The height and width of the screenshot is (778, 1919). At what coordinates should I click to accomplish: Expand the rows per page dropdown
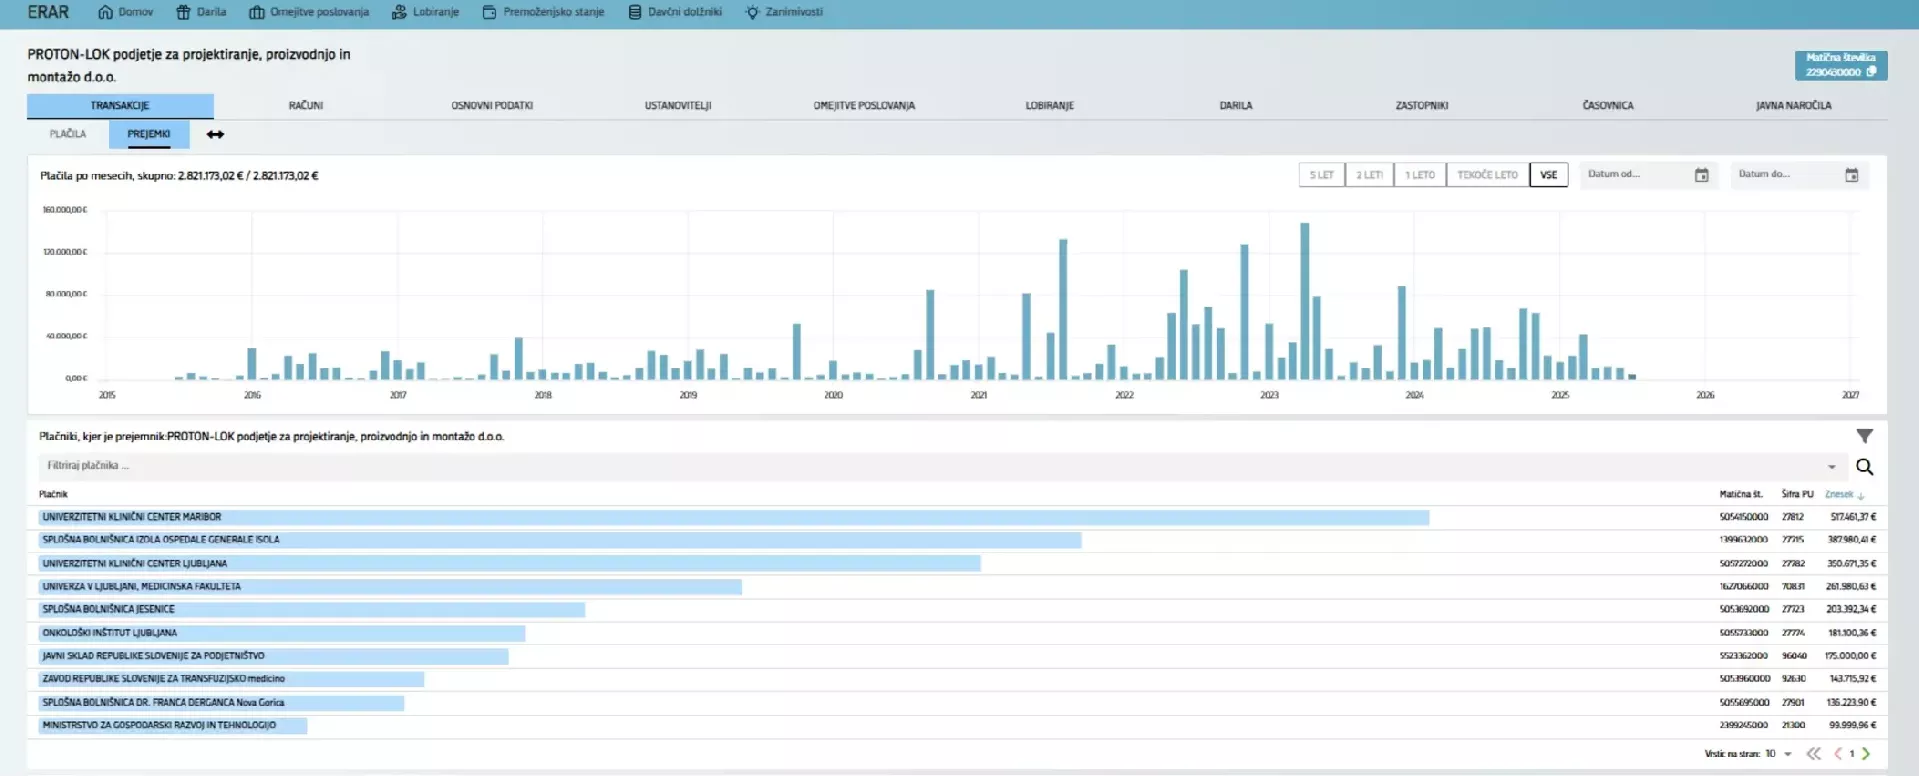pos(1787,754)
